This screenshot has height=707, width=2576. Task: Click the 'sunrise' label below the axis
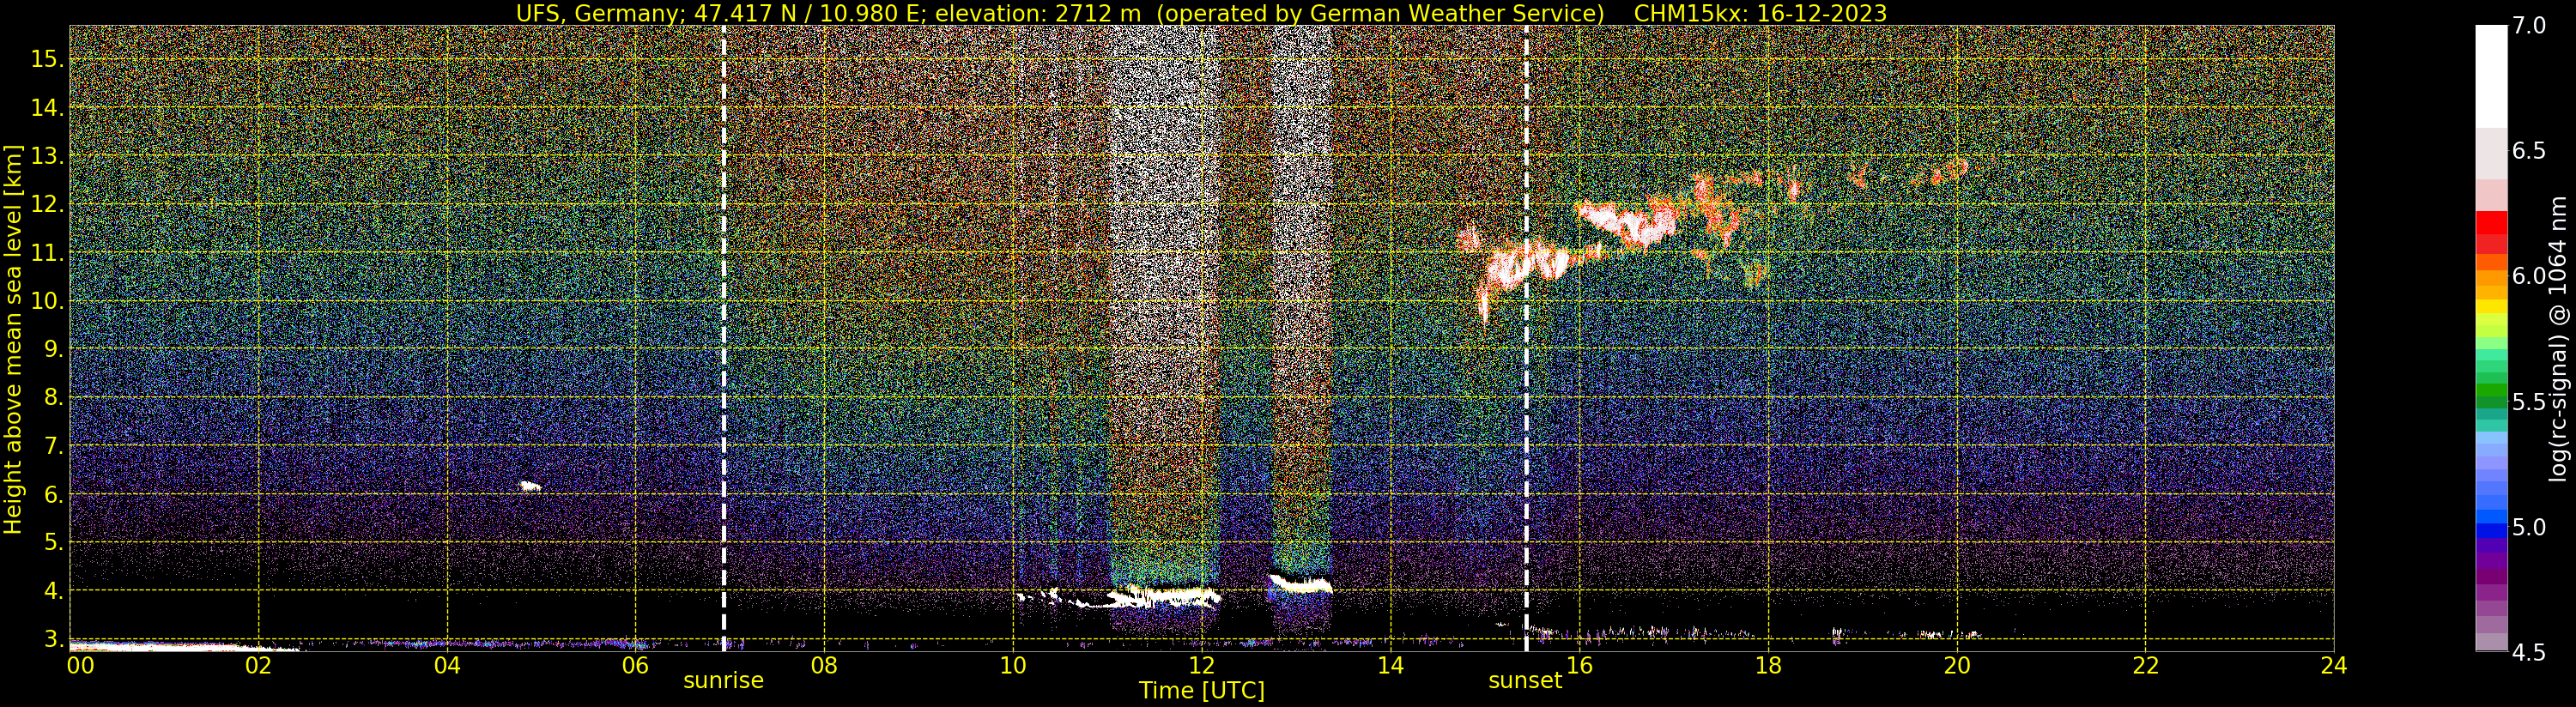tap(723, 681)
